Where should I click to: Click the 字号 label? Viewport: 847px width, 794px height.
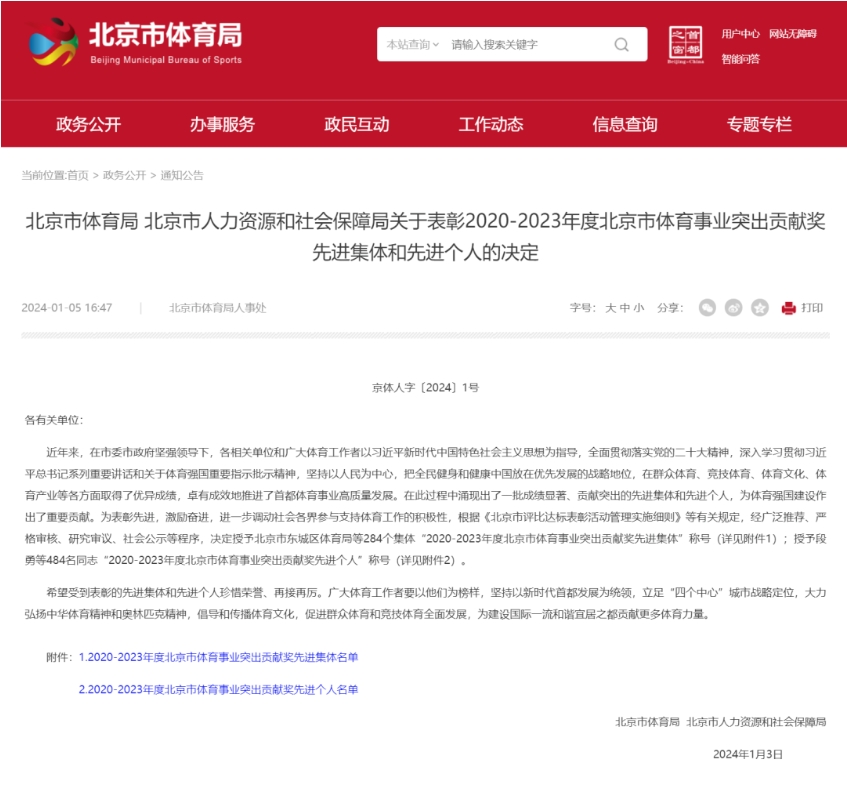pyautogui.click(x=582, y=308)
